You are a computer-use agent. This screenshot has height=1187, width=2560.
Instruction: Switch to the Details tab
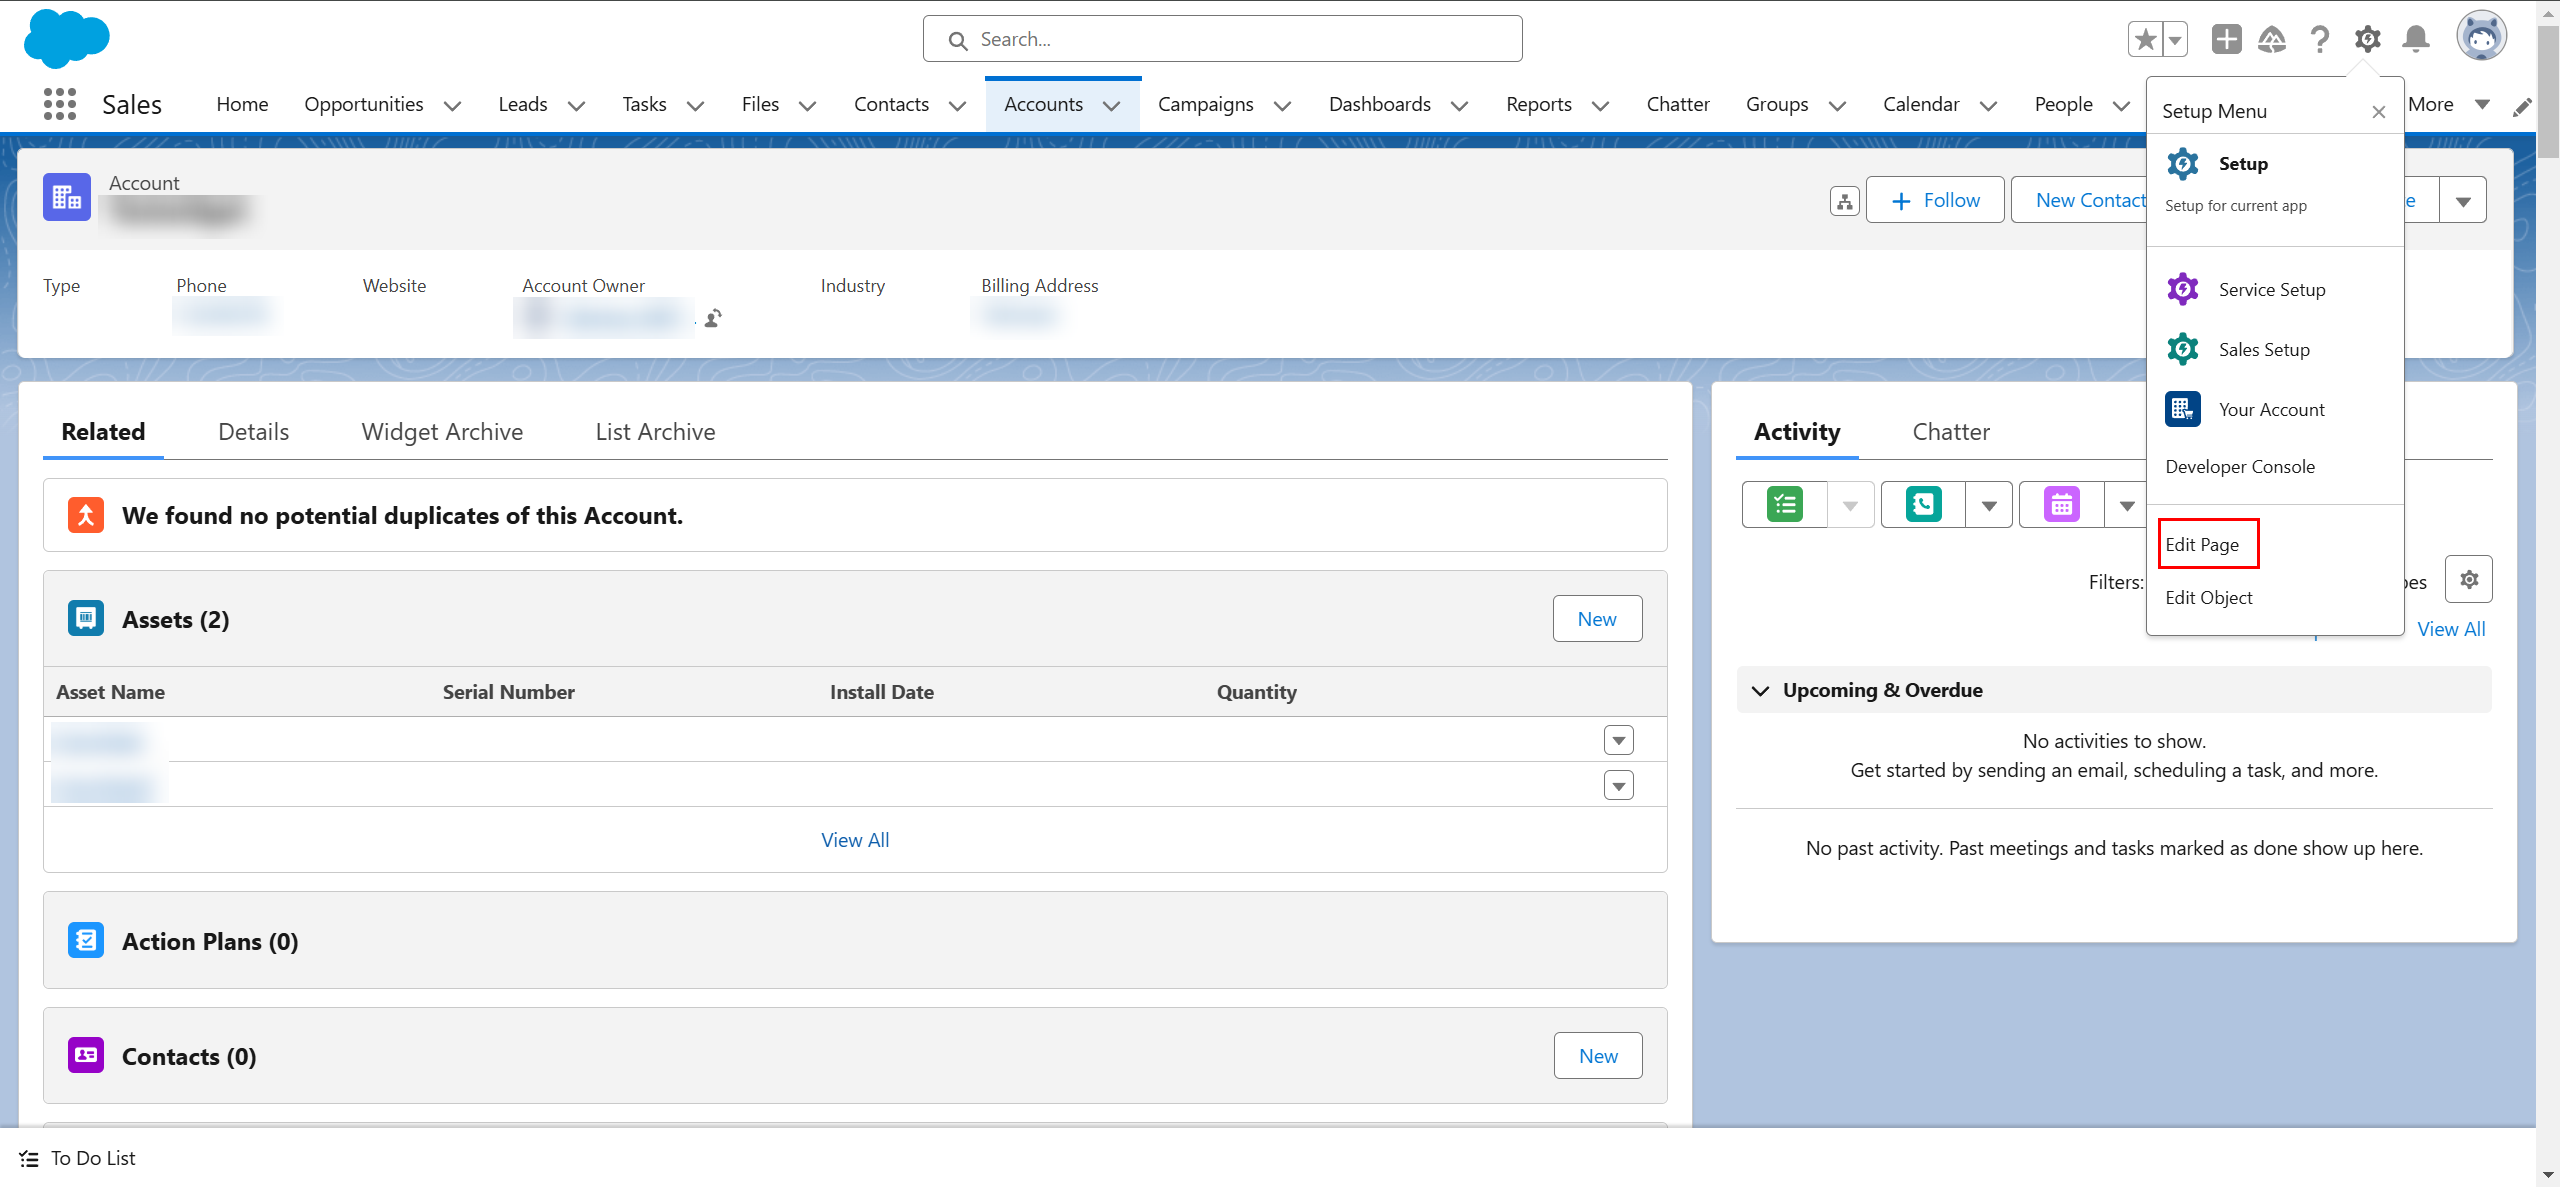point(253,432)
